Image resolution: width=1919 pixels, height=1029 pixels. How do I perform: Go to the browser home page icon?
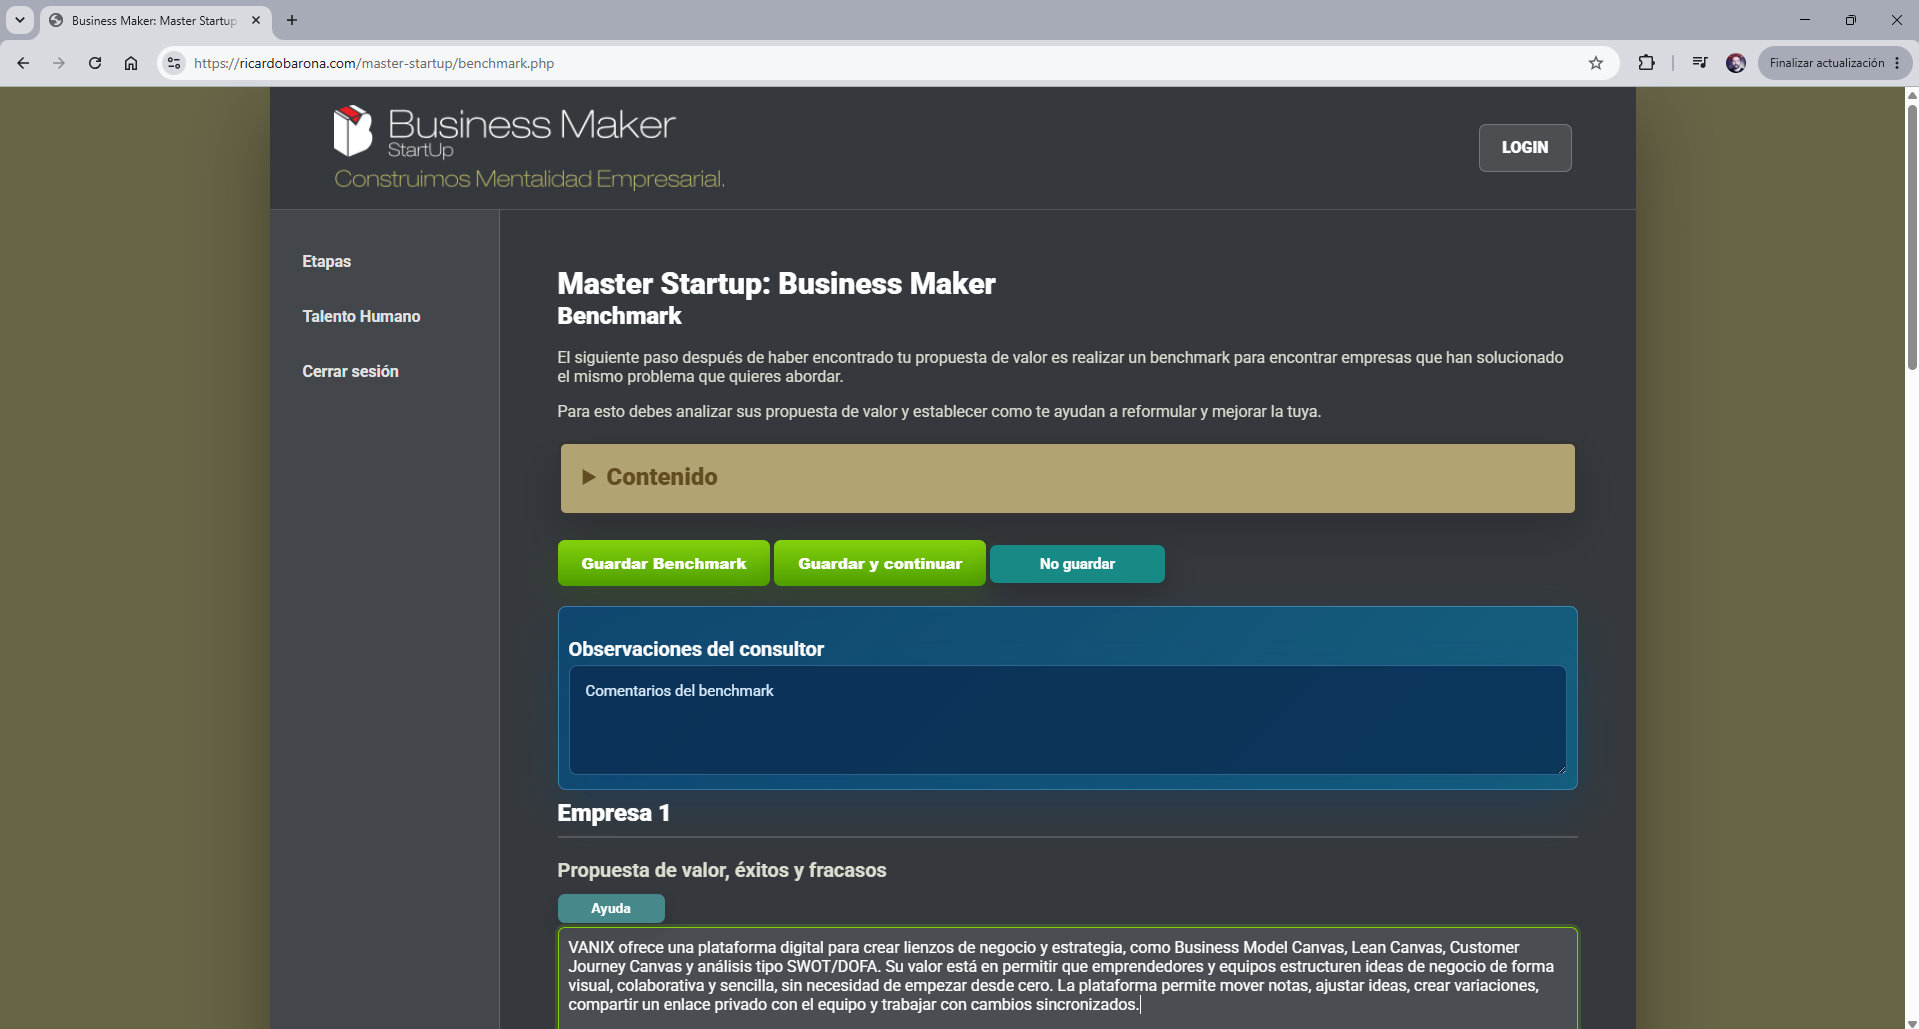[x=131, y=63]
